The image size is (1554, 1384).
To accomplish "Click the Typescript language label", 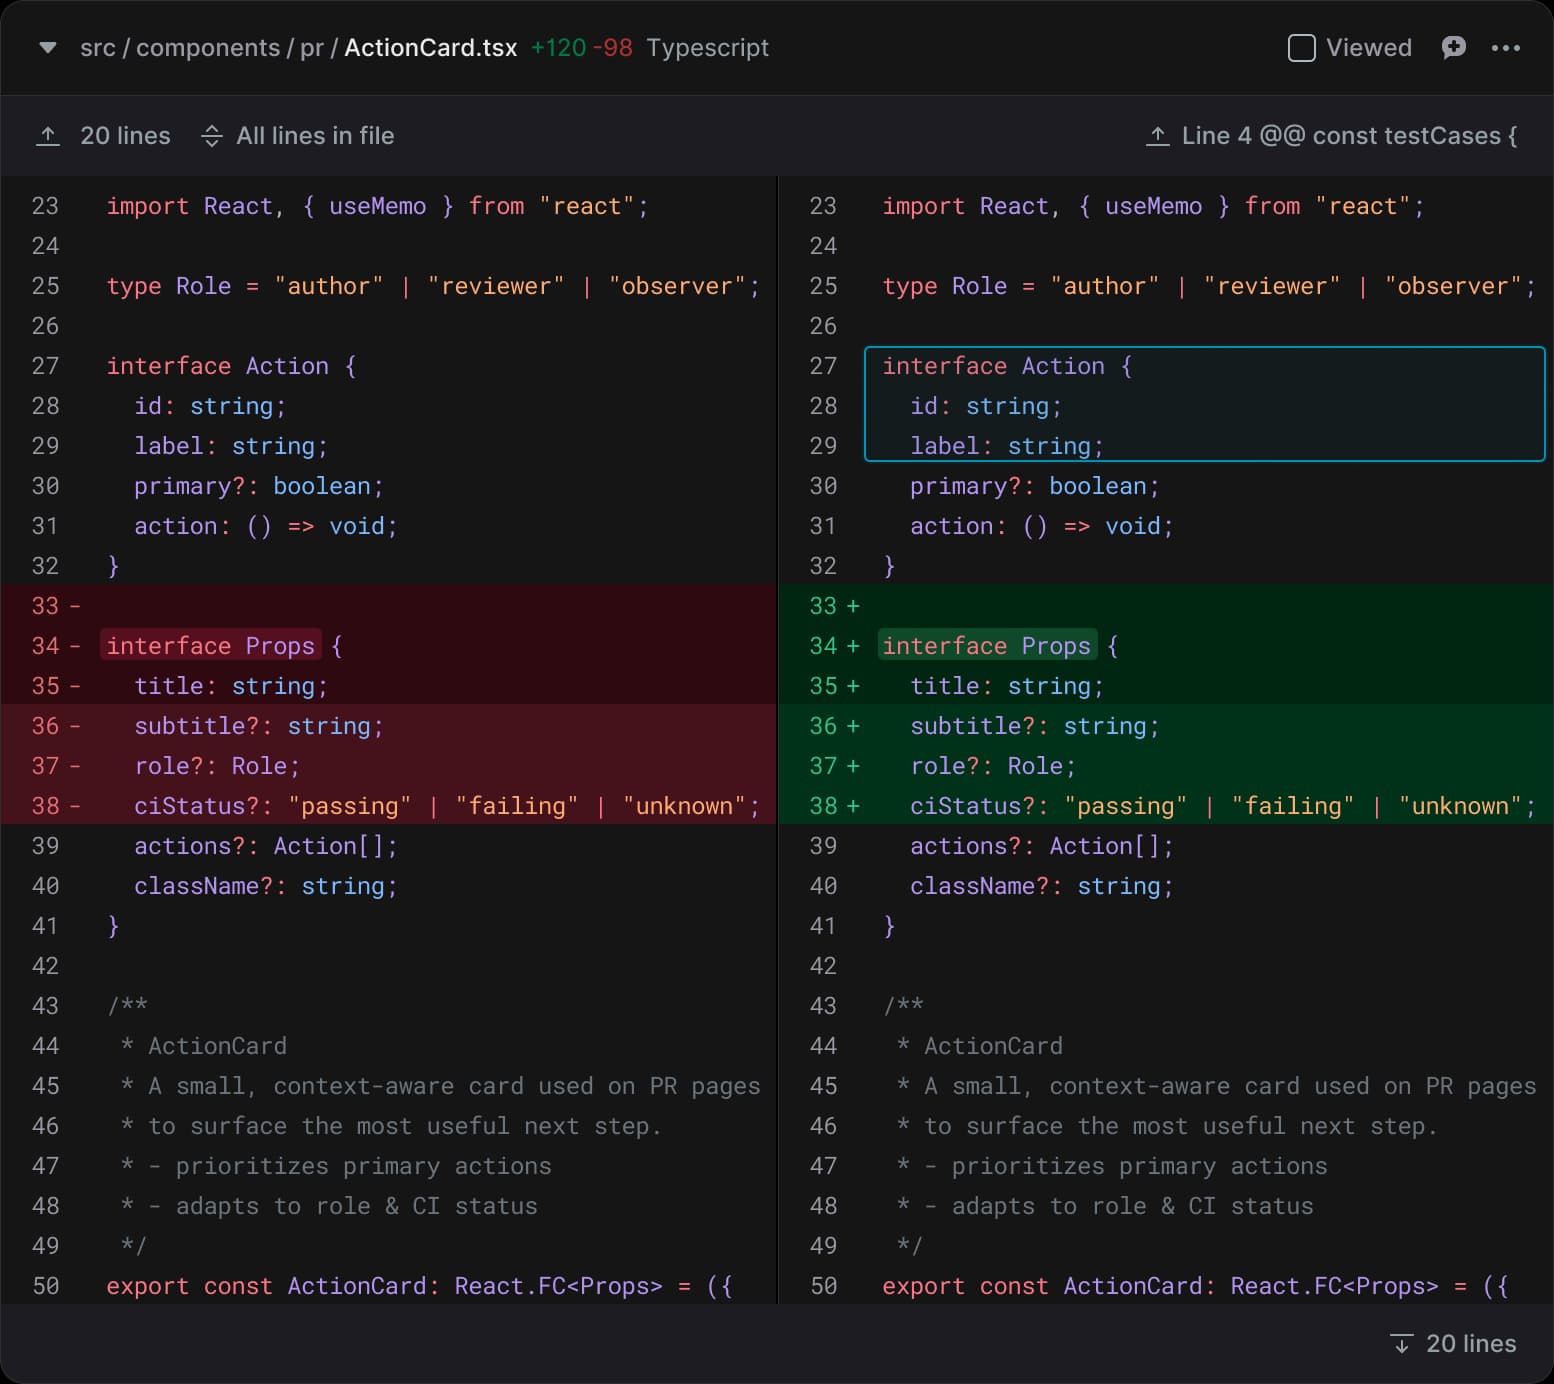I will point(707,48).
